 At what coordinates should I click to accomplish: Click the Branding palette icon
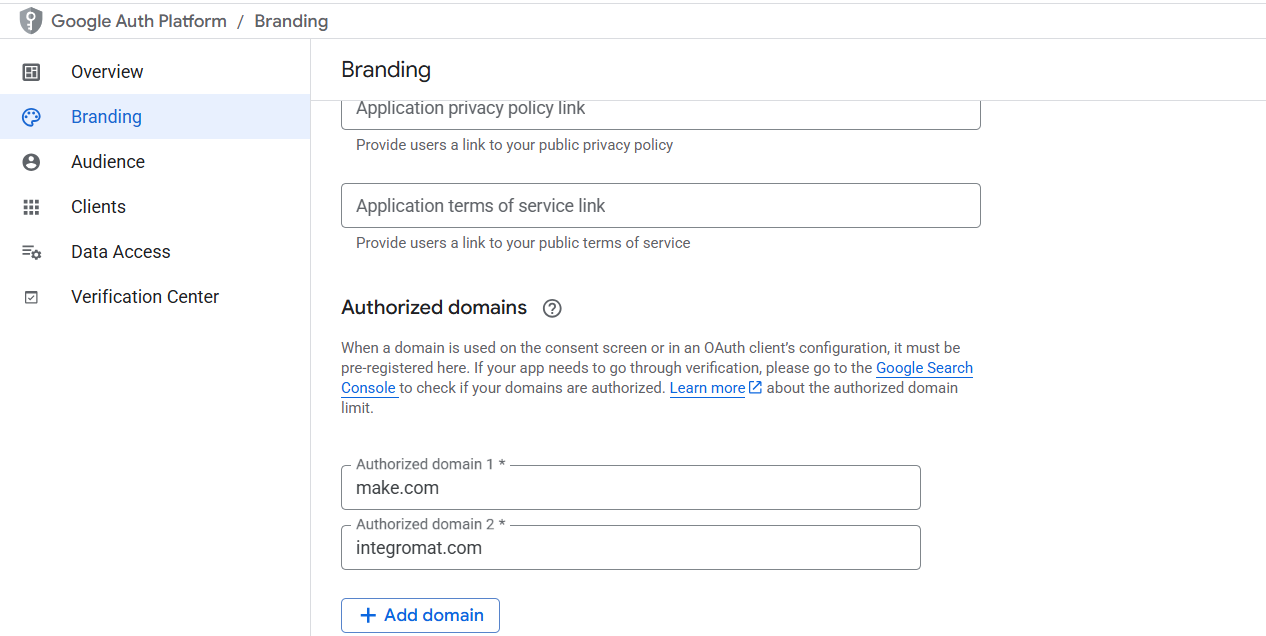pyautogui.click(x=31, y=117)
